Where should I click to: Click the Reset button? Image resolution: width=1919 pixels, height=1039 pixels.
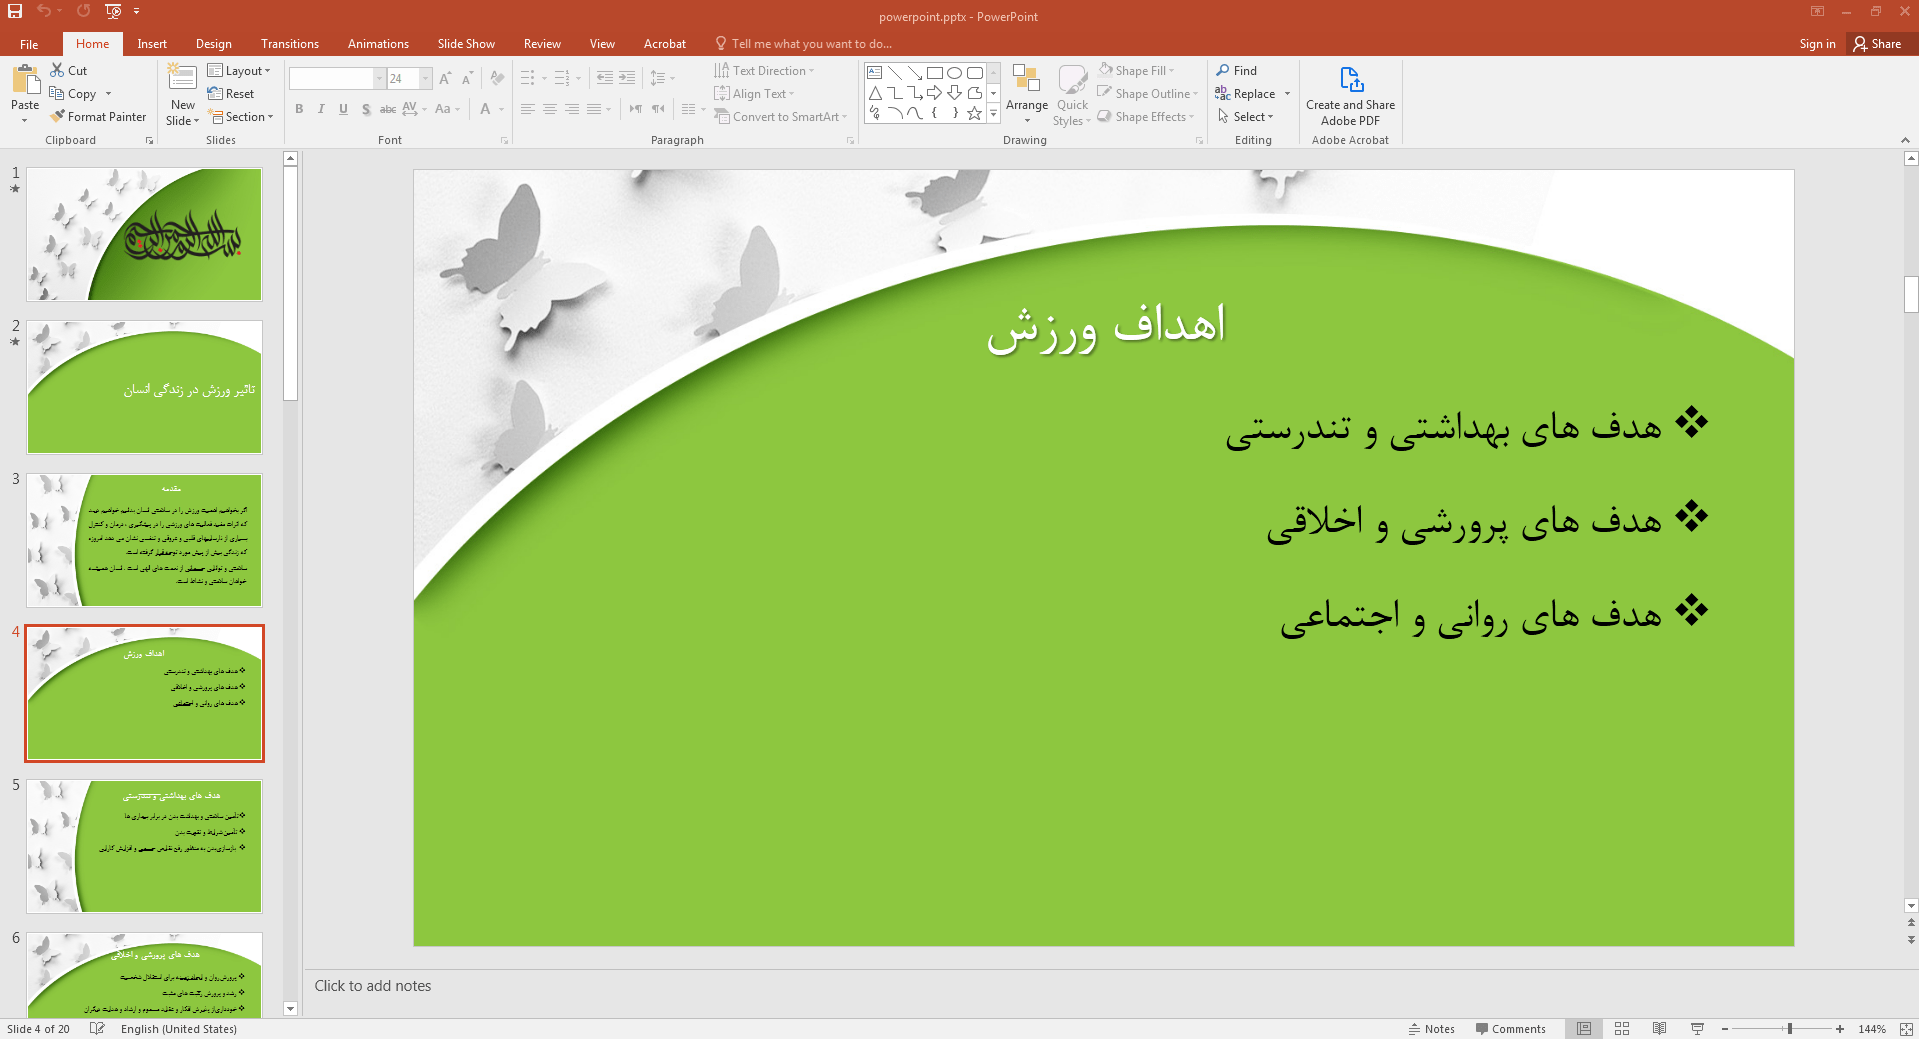[231, 93]
